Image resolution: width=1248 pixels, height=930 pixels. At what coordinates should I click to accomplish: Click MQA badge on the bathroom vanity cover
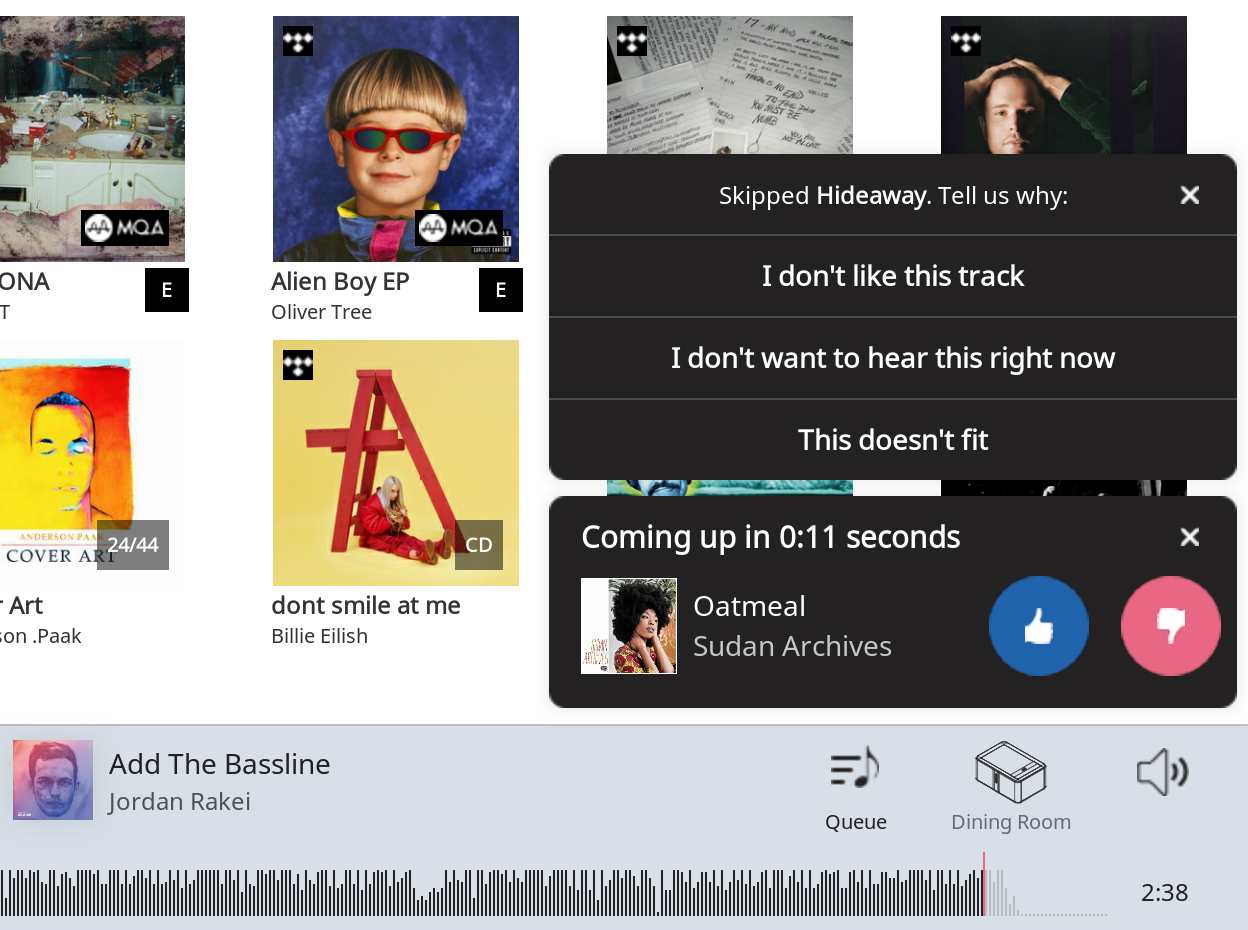125,229
